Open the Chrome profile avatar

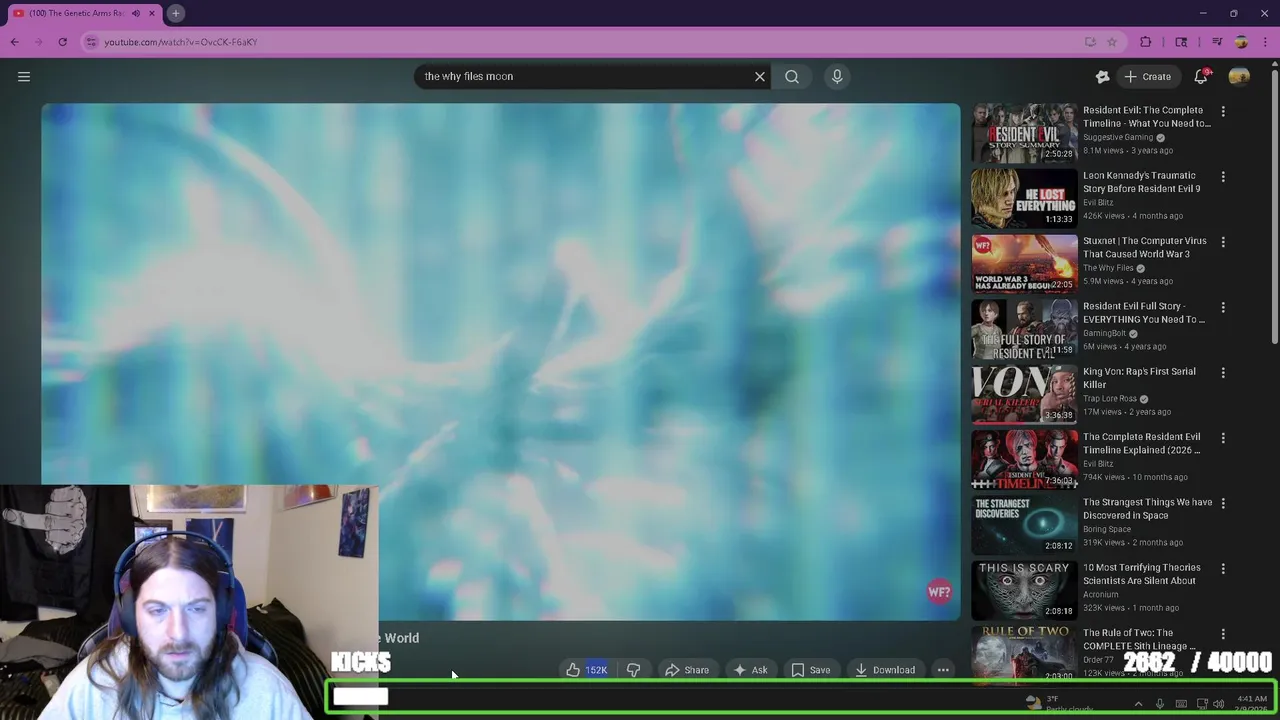click(1241, 42)
